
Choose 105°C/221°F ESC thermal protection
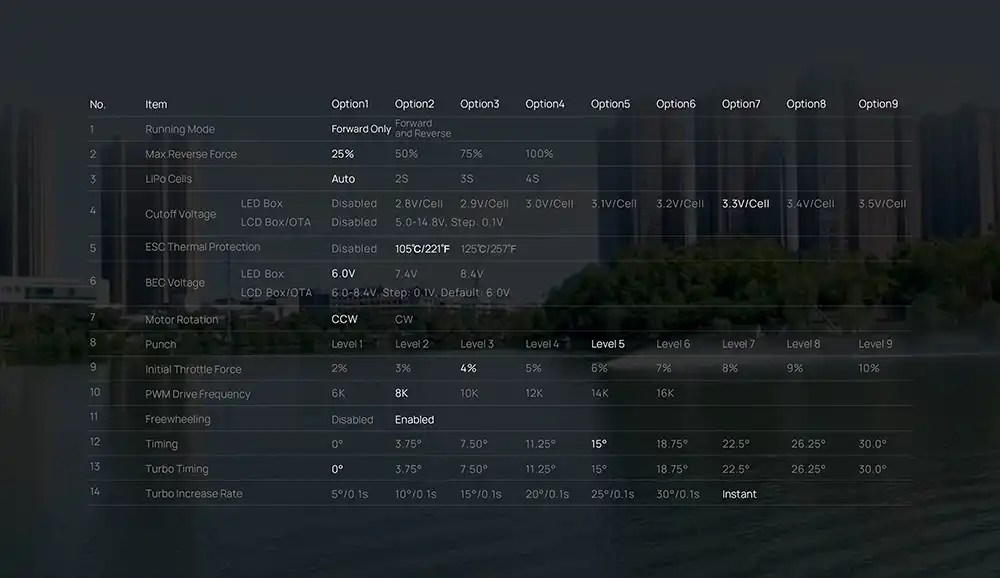(422, 248)
